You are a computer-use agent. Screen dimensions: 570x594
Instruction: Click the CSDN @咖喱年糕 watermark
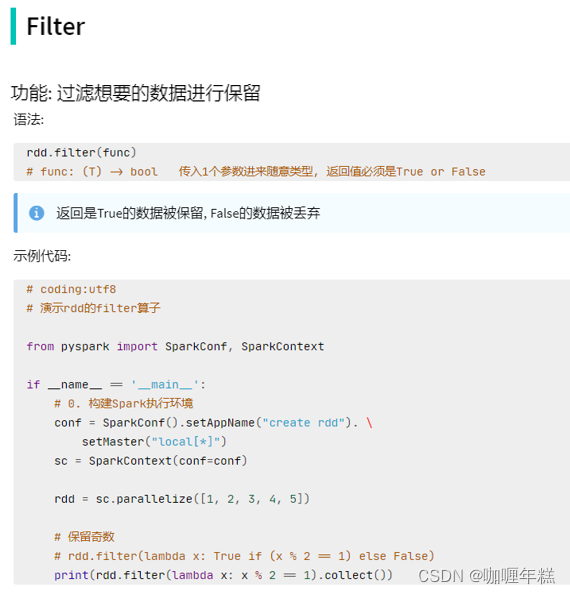tap(486, 576)
